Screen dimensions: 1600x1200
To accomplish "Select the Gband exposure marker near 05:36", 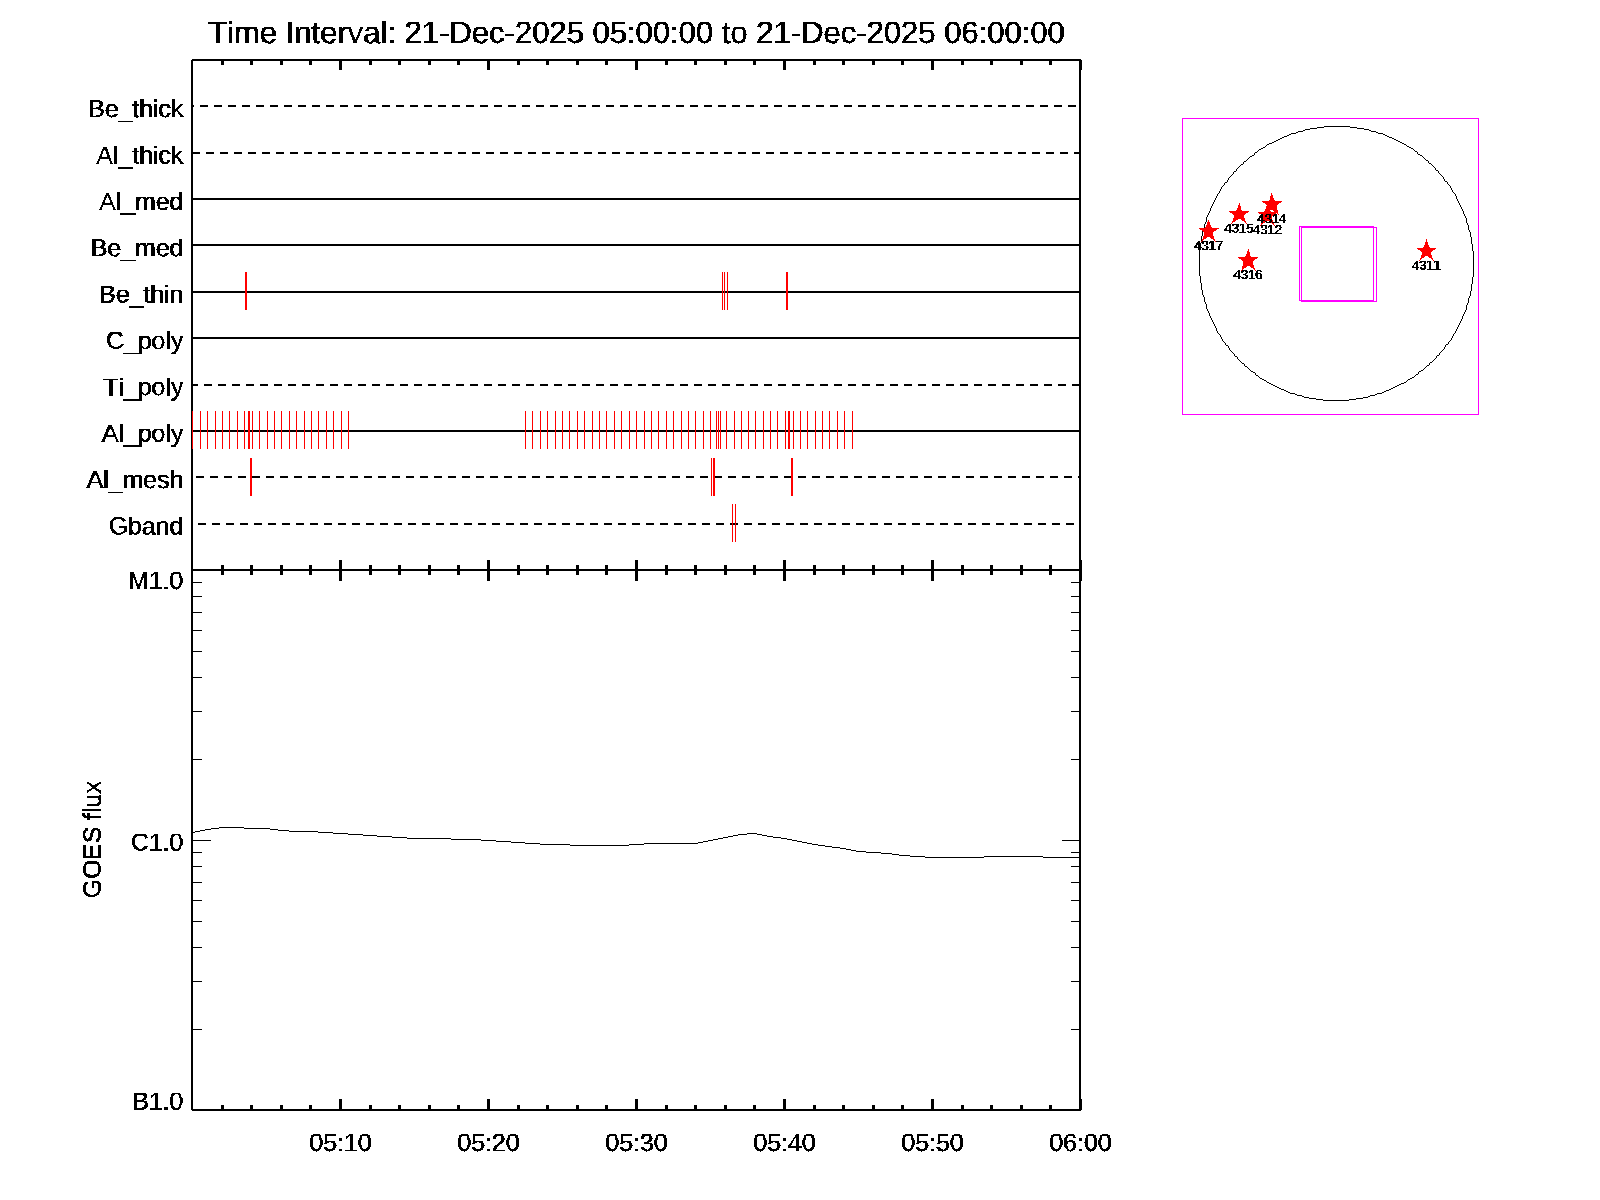I will 734,523.
